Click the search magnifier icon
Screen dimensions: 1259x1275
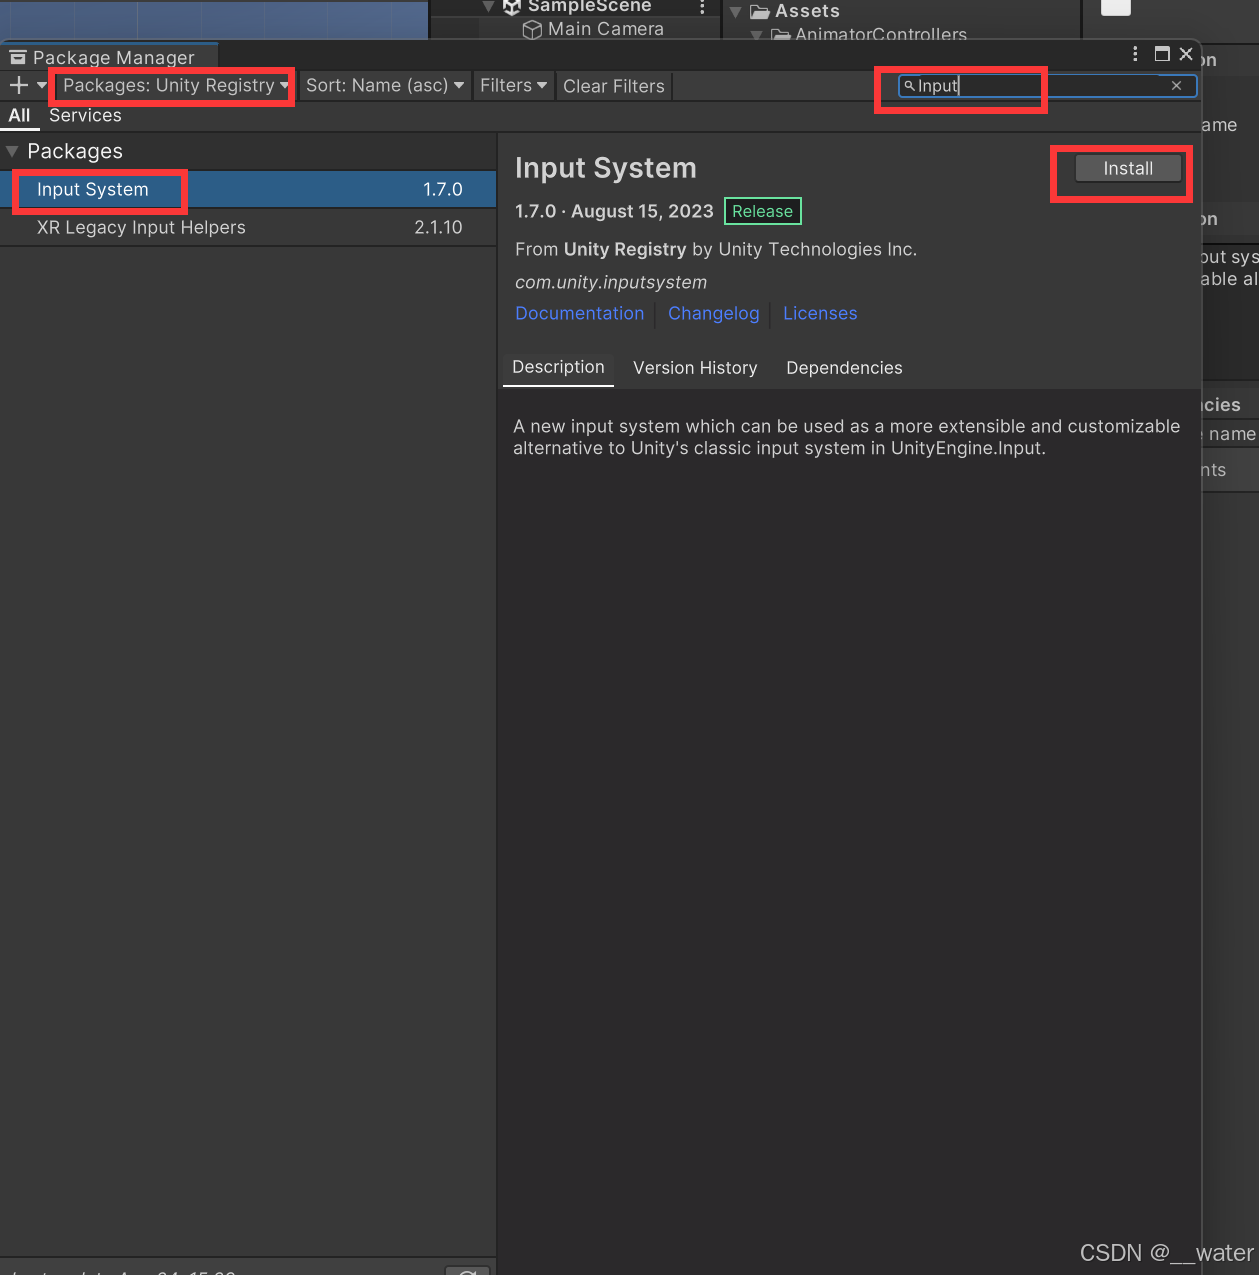tap(909, 86)
